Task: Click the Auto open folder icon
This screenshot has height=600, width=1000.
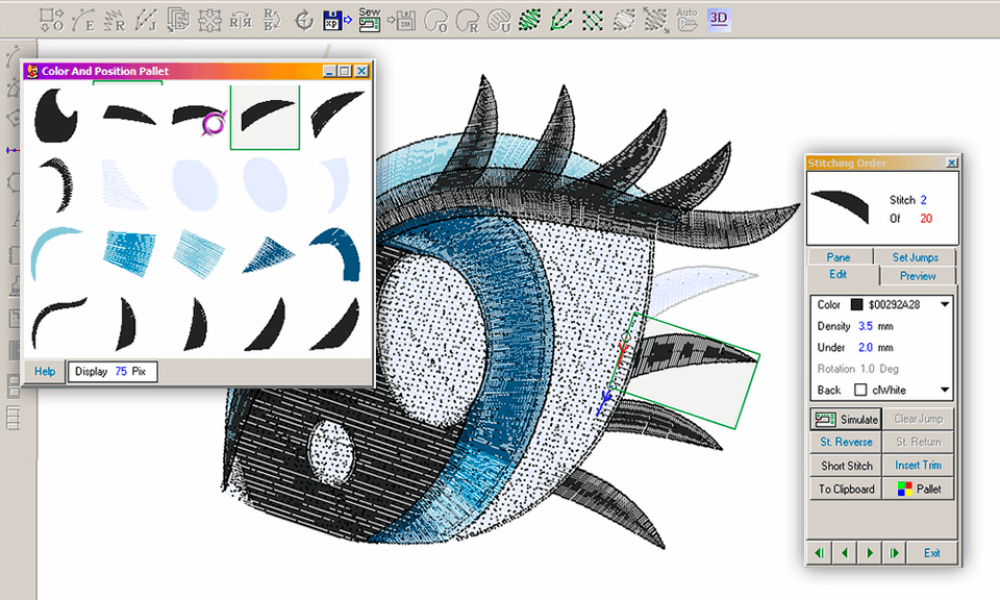Action: (x=687, y=20)
